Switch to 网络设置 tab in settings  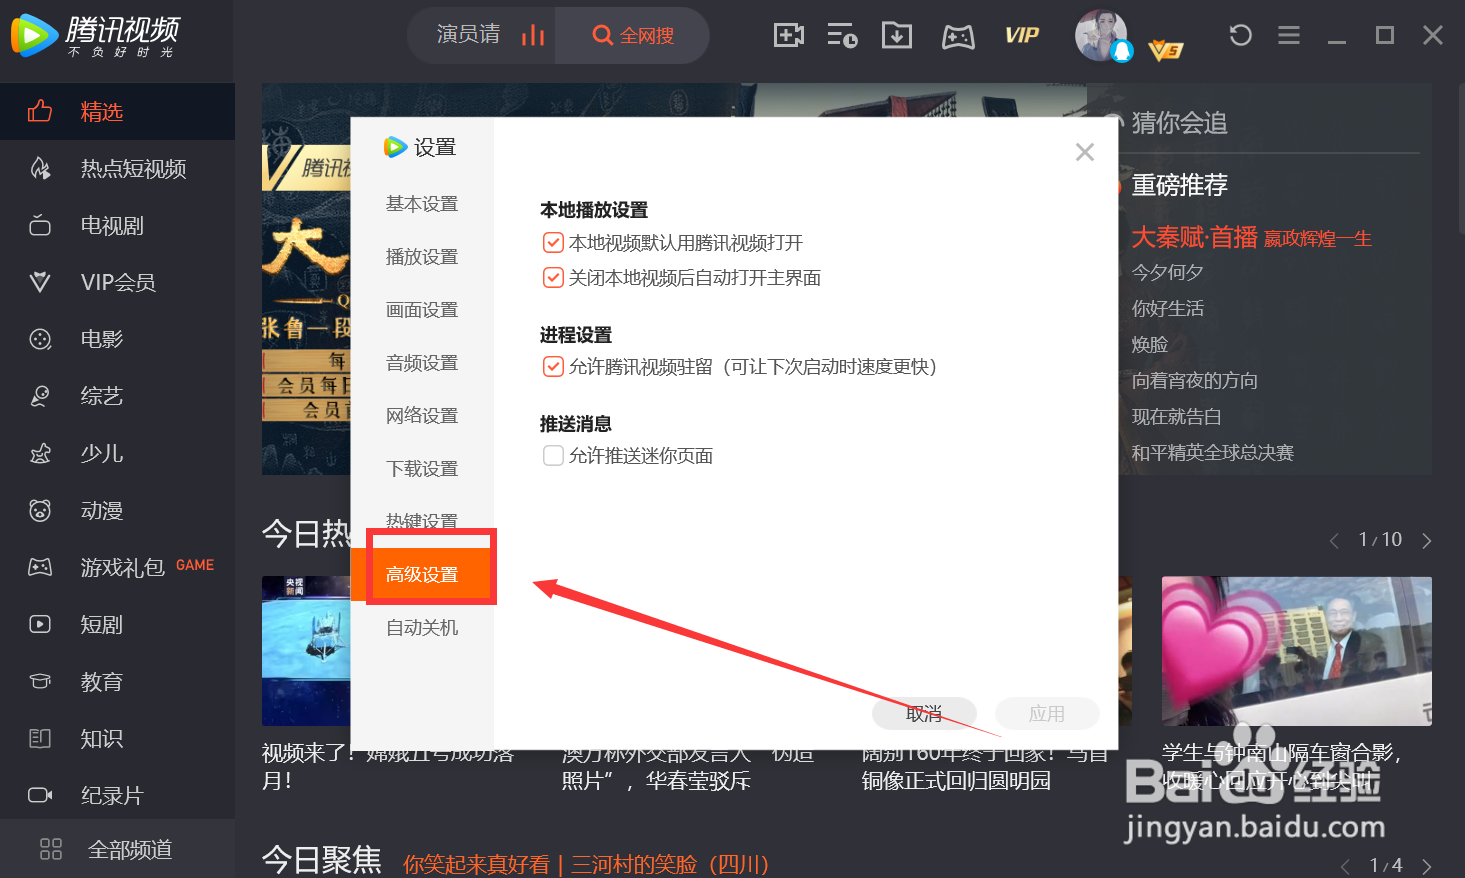coord(422,415)
